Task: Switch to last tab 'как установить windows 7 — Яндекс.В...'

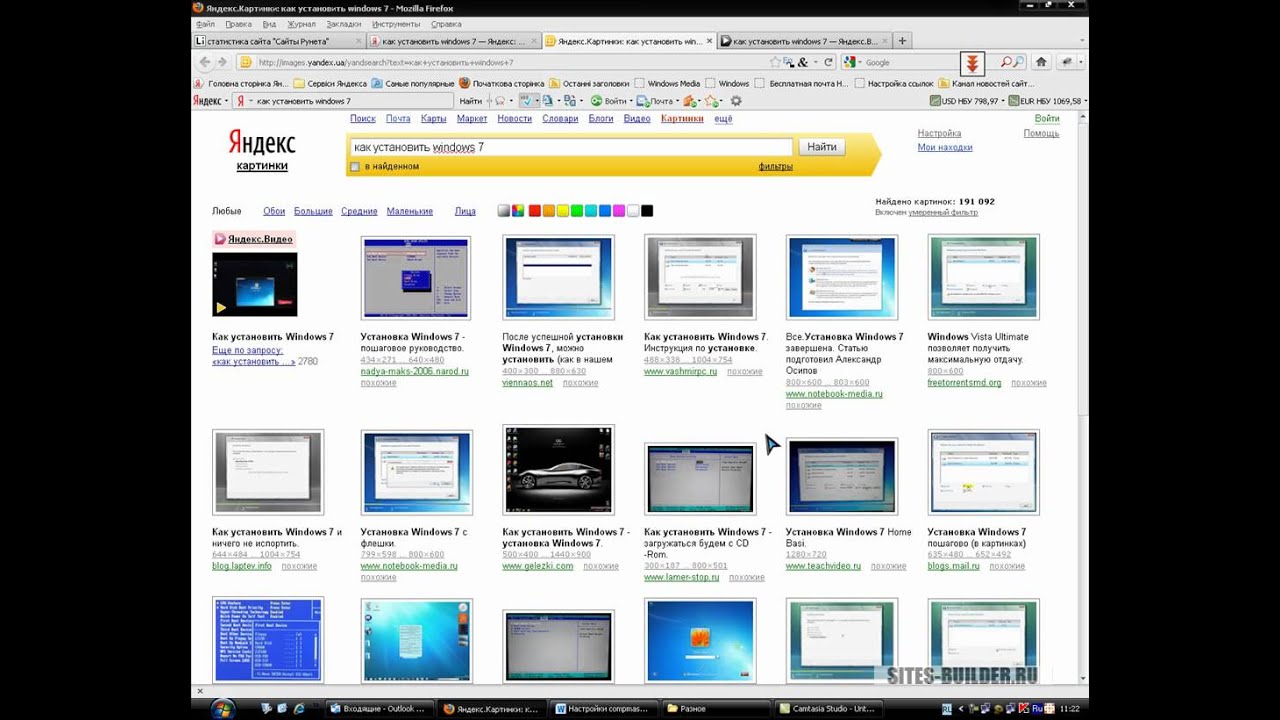Action: click(803, 41)
